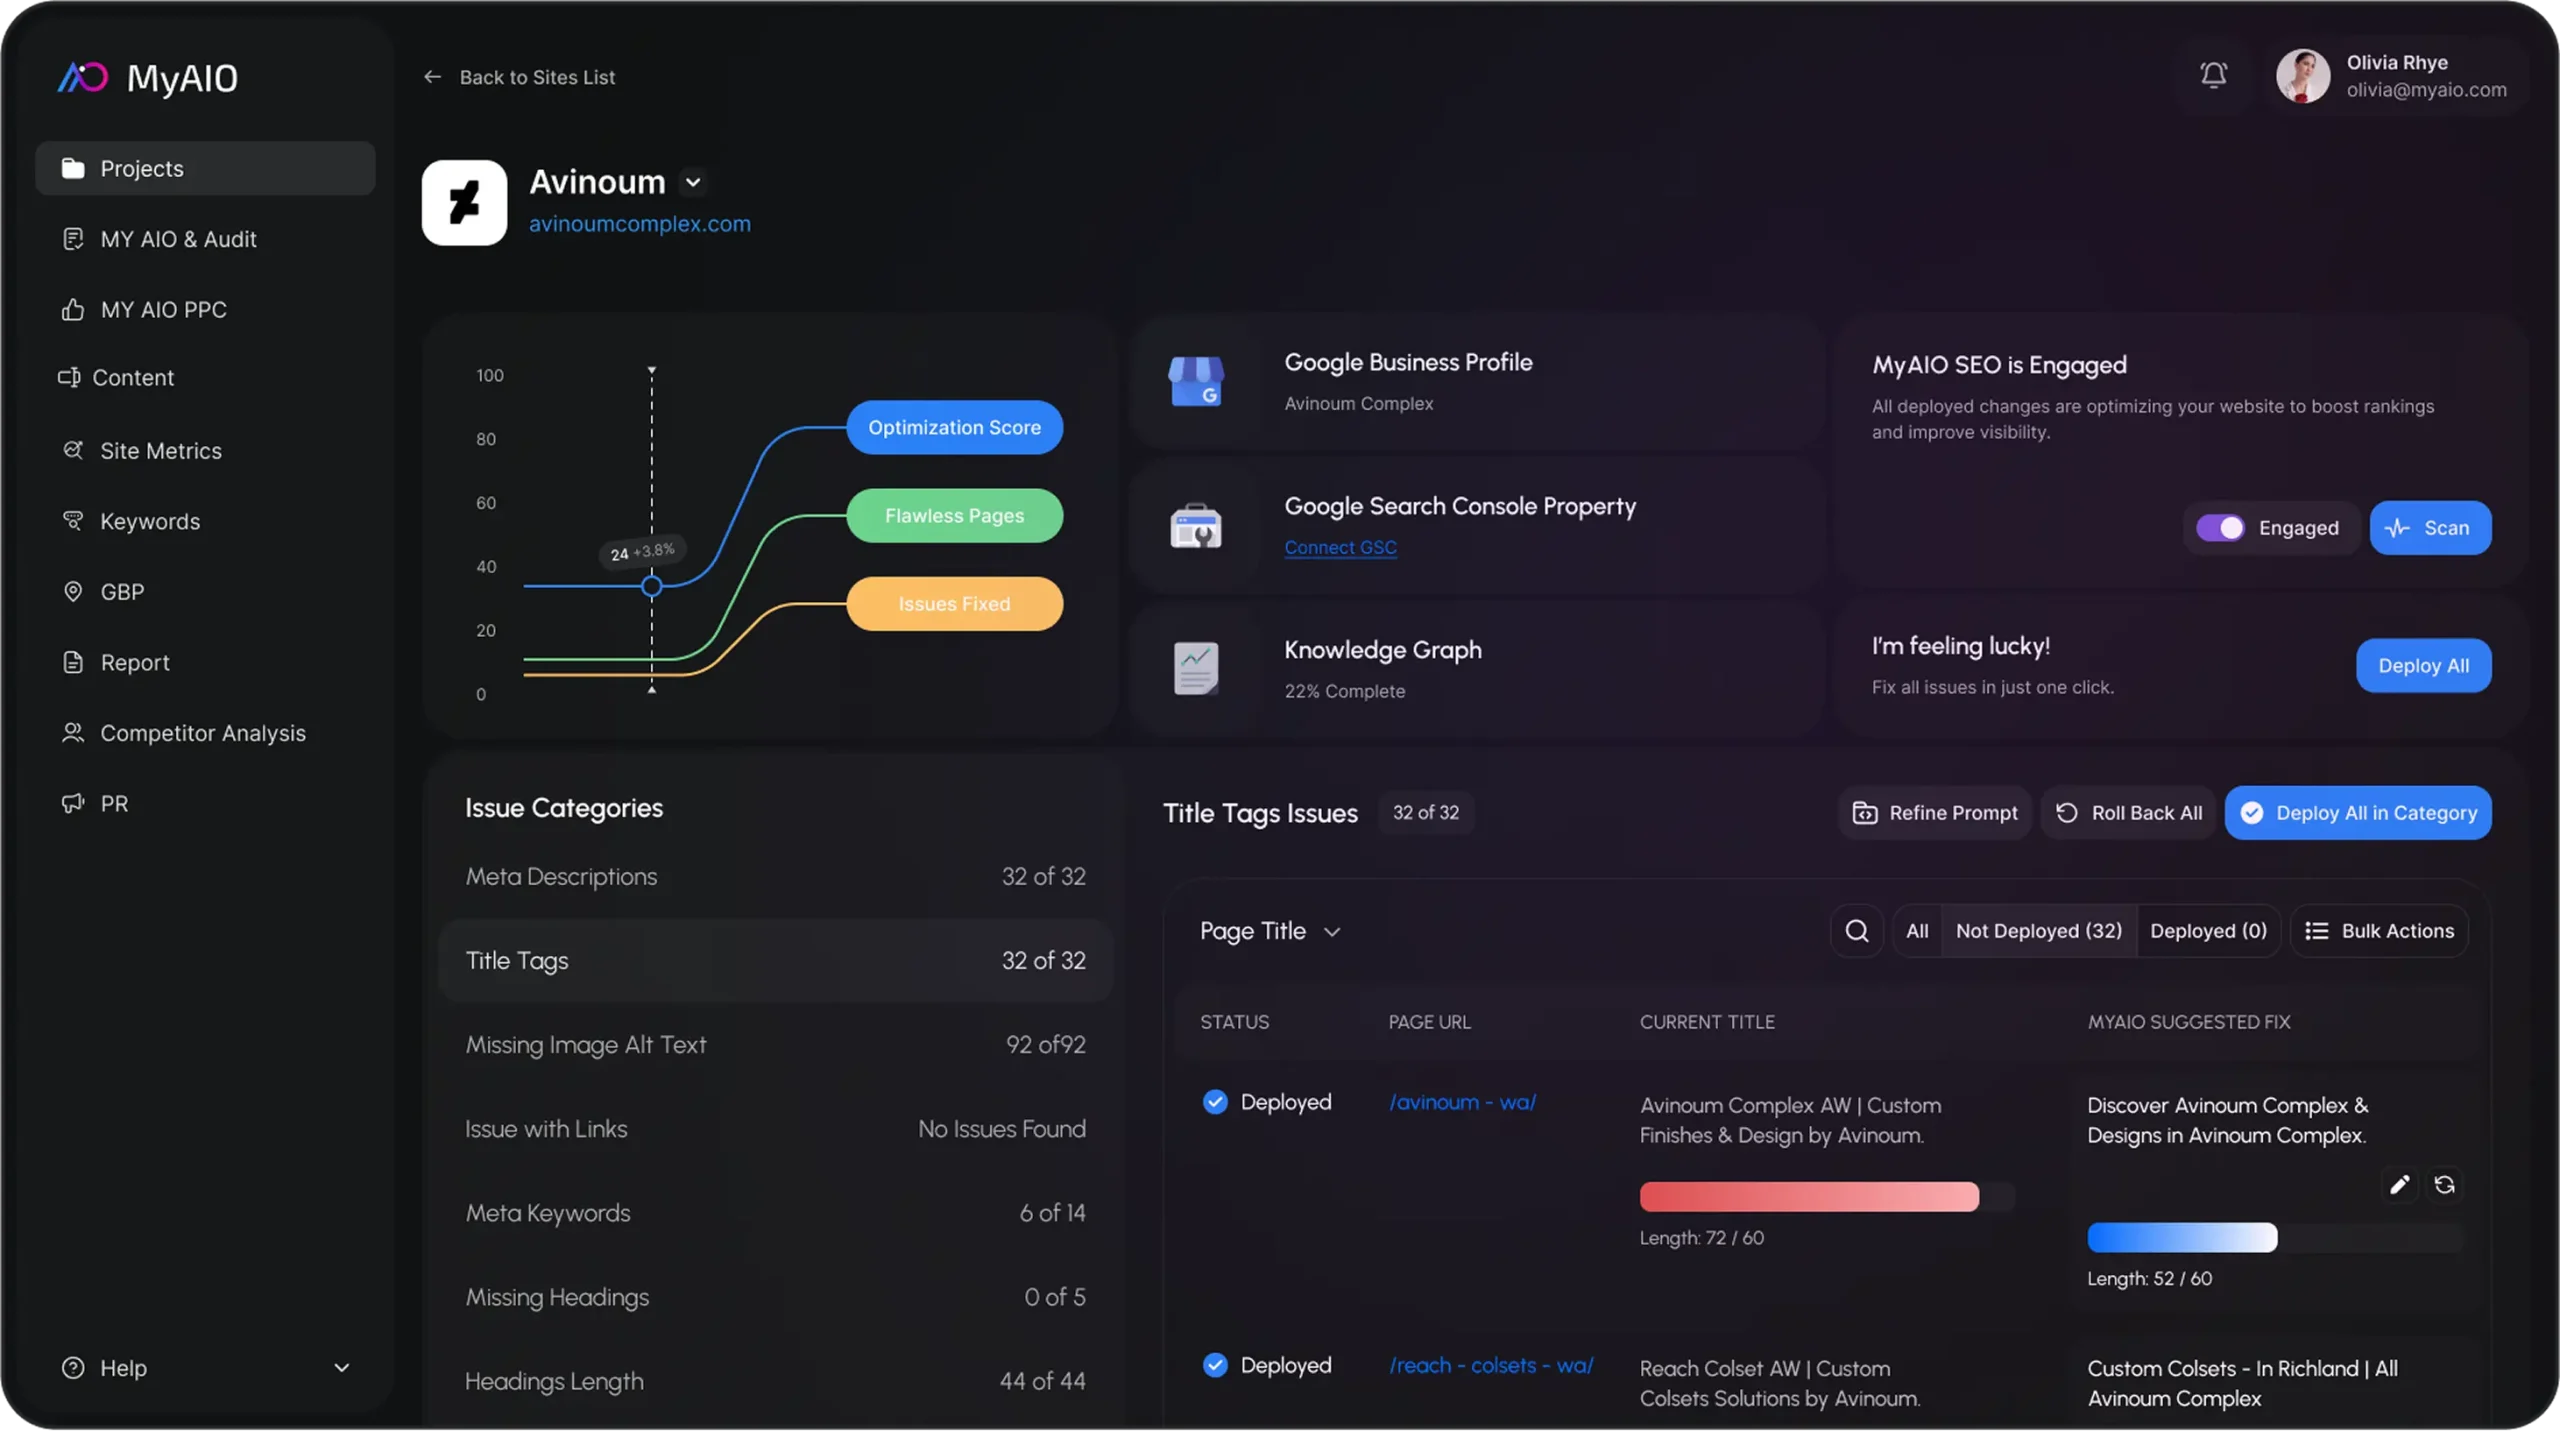The width and height of the screenshot is (2560, 1431).
Task: Select Missing Image Alt Text category
Action: (x=775, y=1044)
